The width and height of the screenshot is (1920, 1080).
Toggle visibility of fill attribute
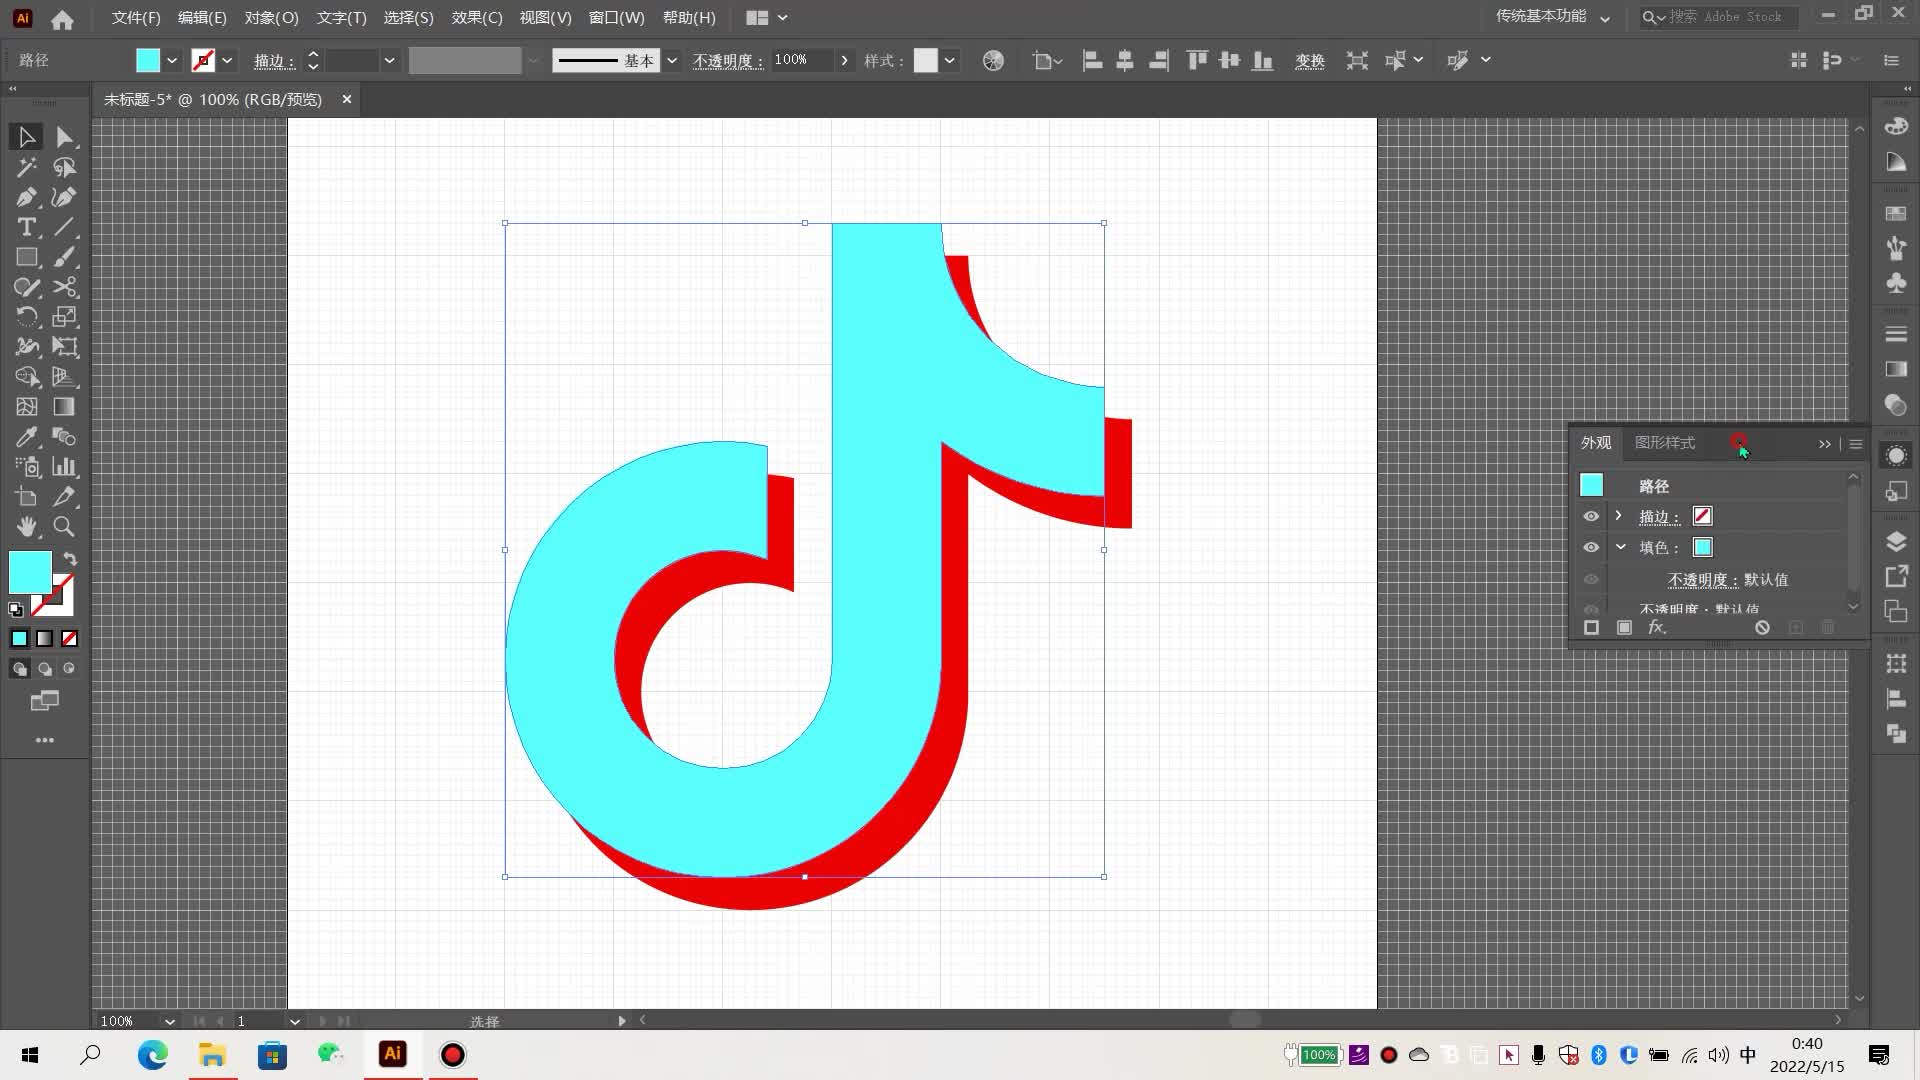[1591, 547]
